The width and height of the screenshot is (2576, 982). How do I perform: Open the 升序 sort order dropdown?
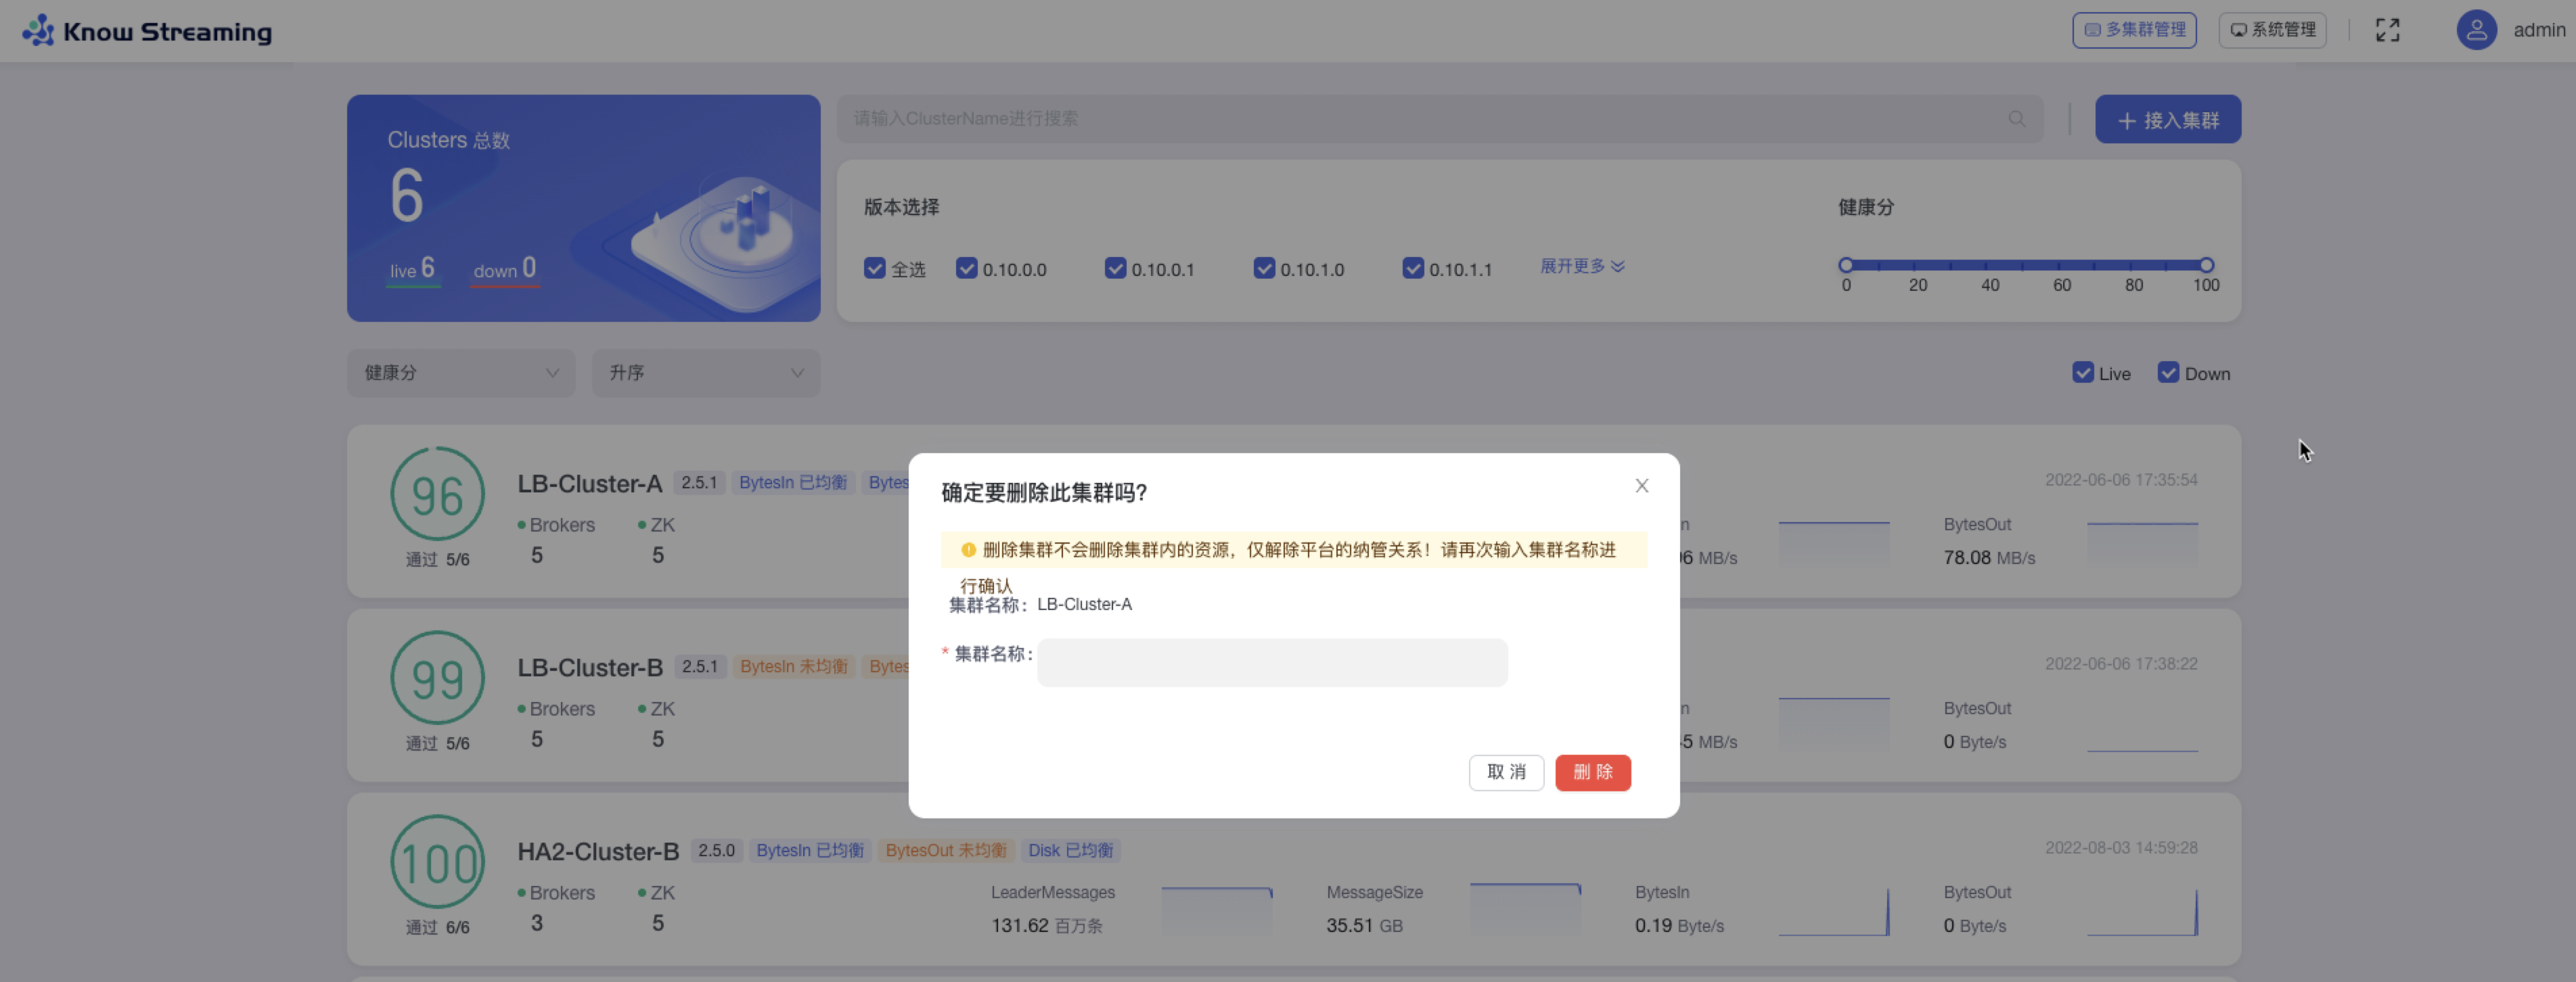(705, 373)
